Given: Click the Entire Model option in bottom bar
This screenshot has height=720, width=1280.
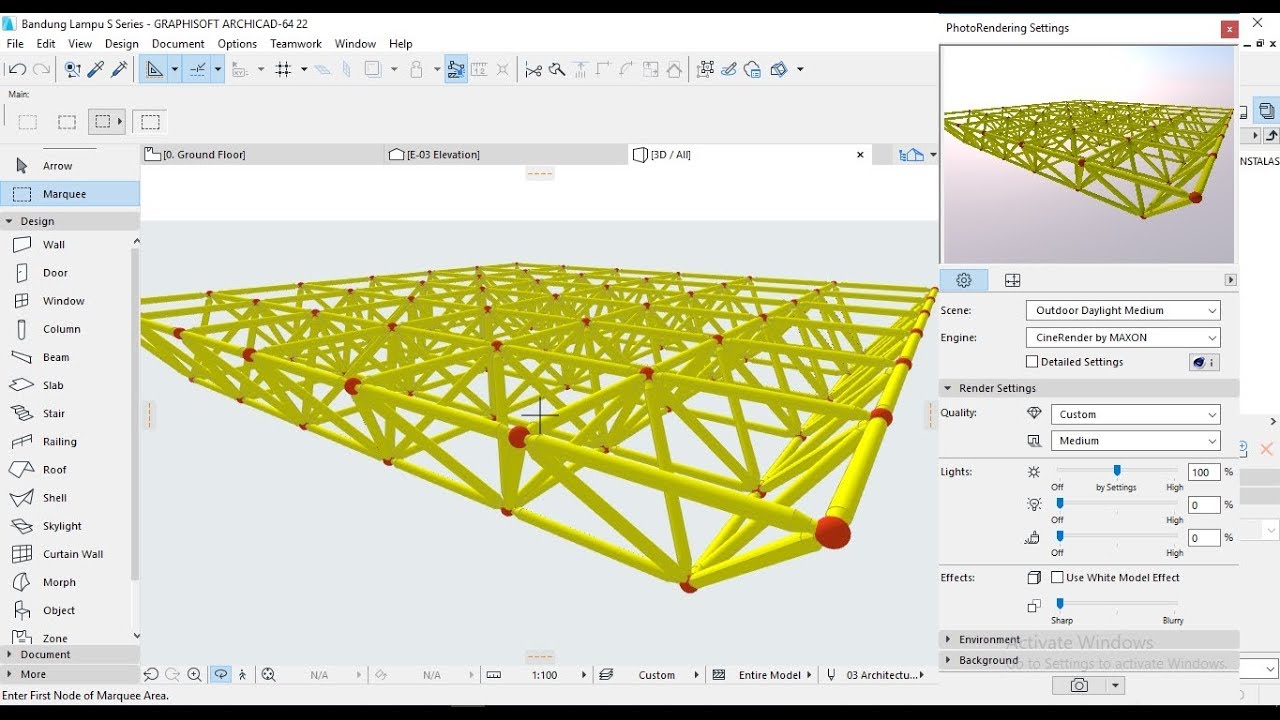Looking at the screenshot, I should tap(769, 675).
